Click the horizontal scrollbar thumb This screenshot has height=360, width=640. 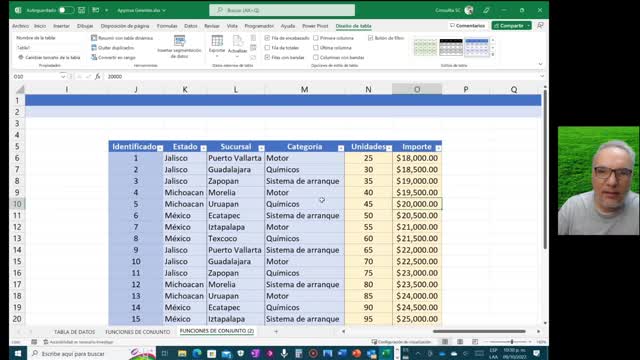pyautogui.click(x=479, y=331)
